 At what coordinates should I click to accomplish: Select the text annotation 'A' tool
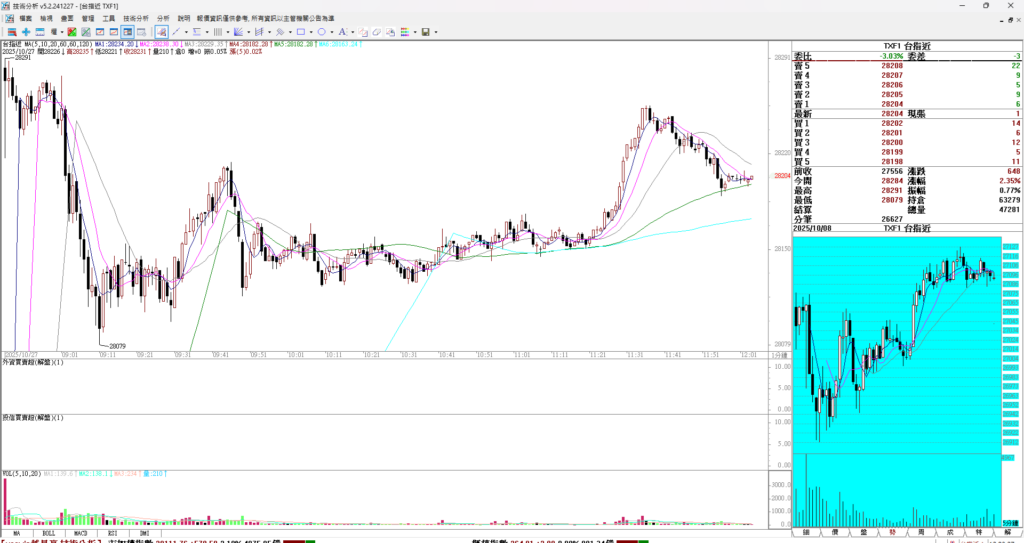pyautogui.click(x=342, y=32)
